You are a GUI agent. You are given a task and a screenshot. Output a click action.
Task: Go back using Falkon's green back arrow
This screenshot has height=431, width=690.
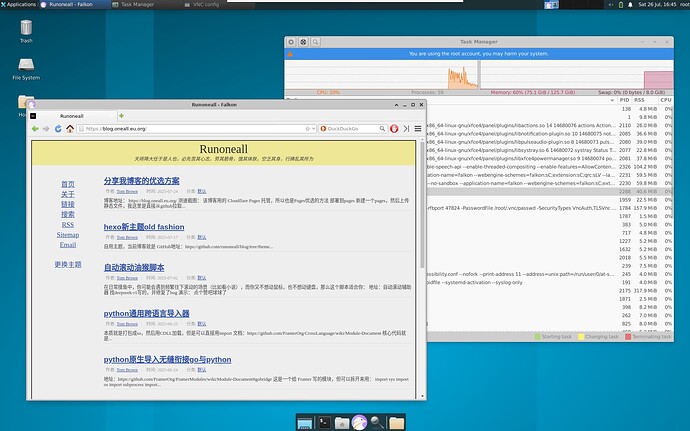35,129
